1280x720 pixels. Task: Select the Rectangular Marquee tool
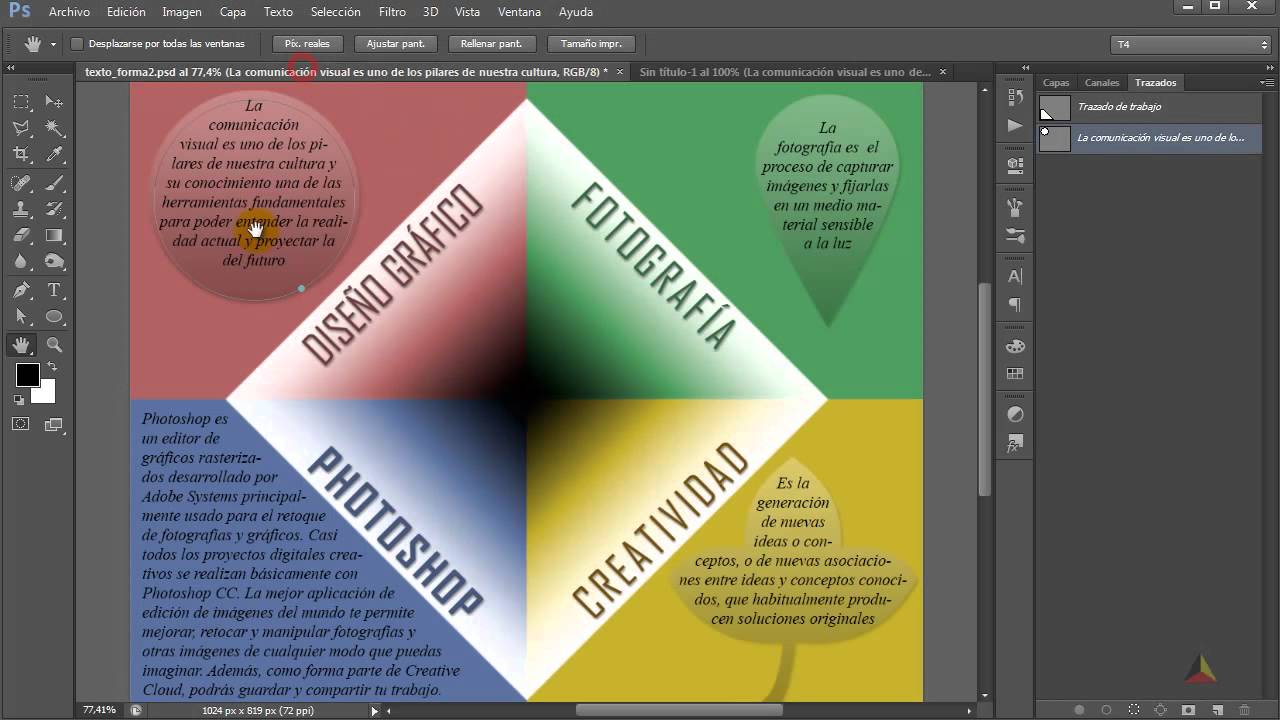click(x=21, y=102)
